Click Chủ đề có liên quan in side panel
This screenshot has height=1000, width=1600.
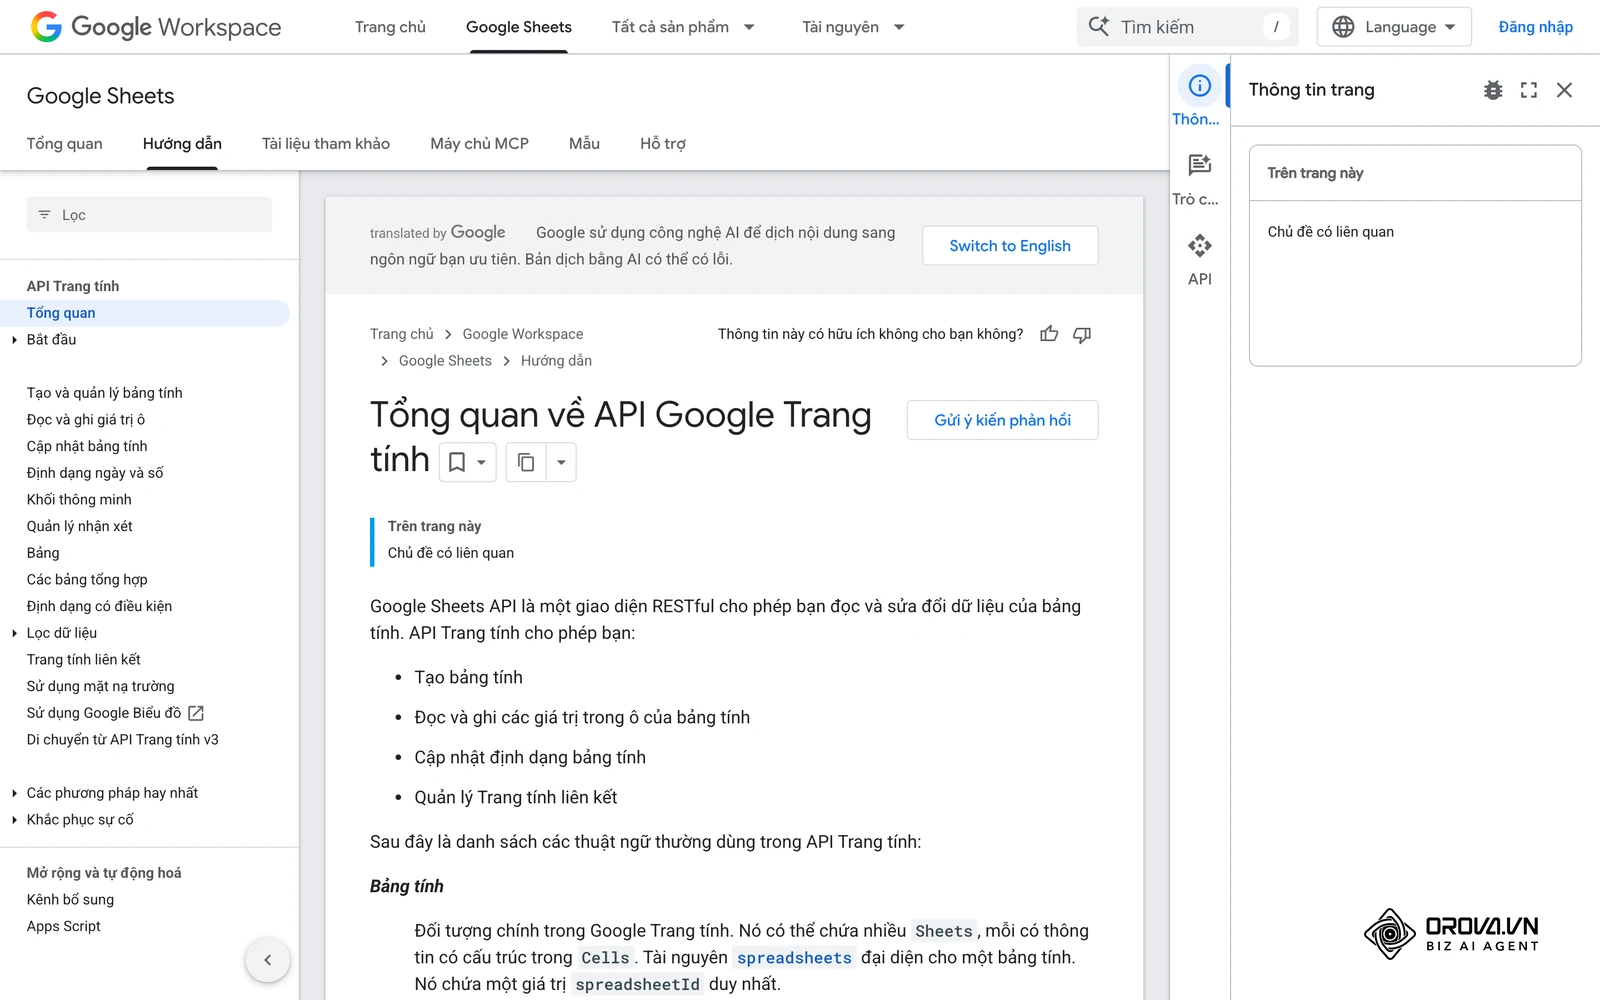[x=1330, y=232]
